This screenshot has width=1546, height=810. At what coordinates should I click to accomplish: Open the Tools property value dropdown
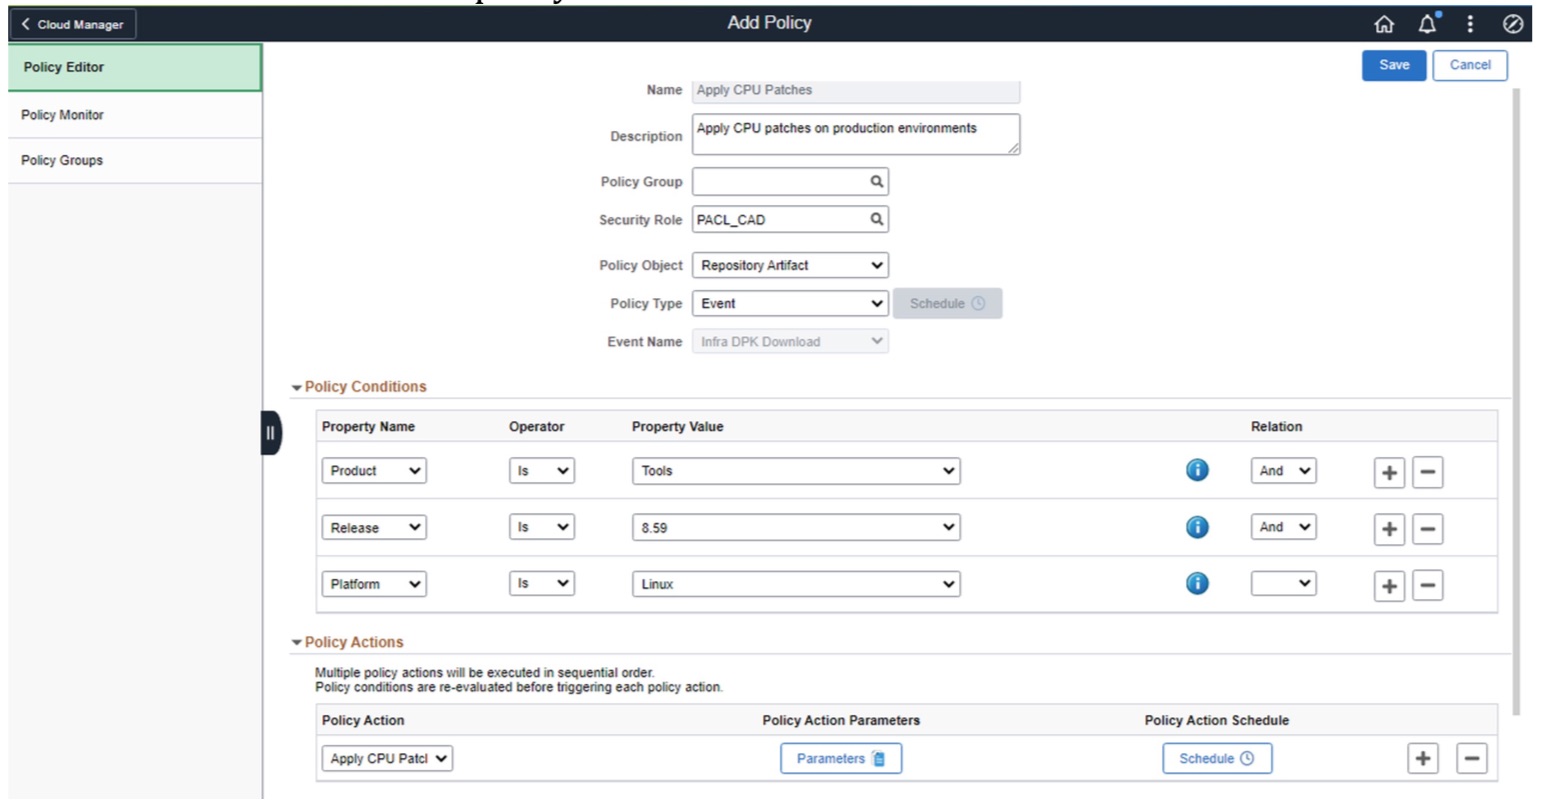click(795, 471)
